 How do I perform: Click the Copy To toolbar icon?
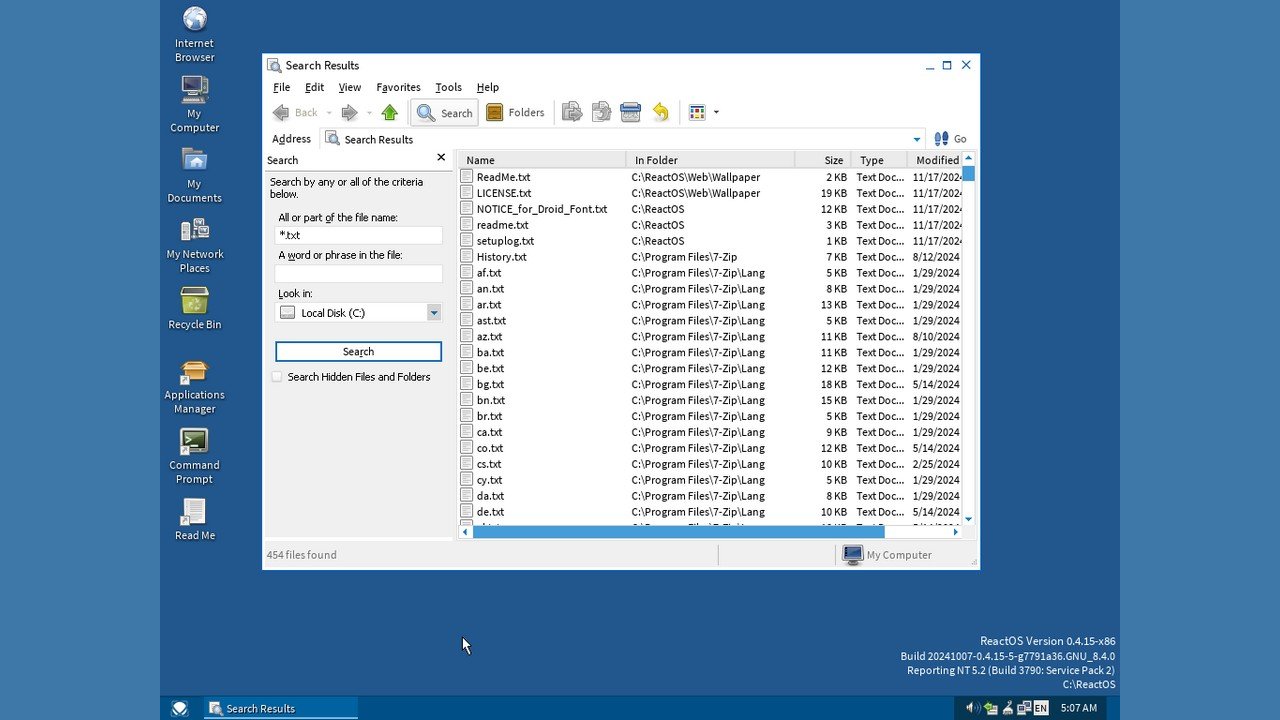coord(601,112)
